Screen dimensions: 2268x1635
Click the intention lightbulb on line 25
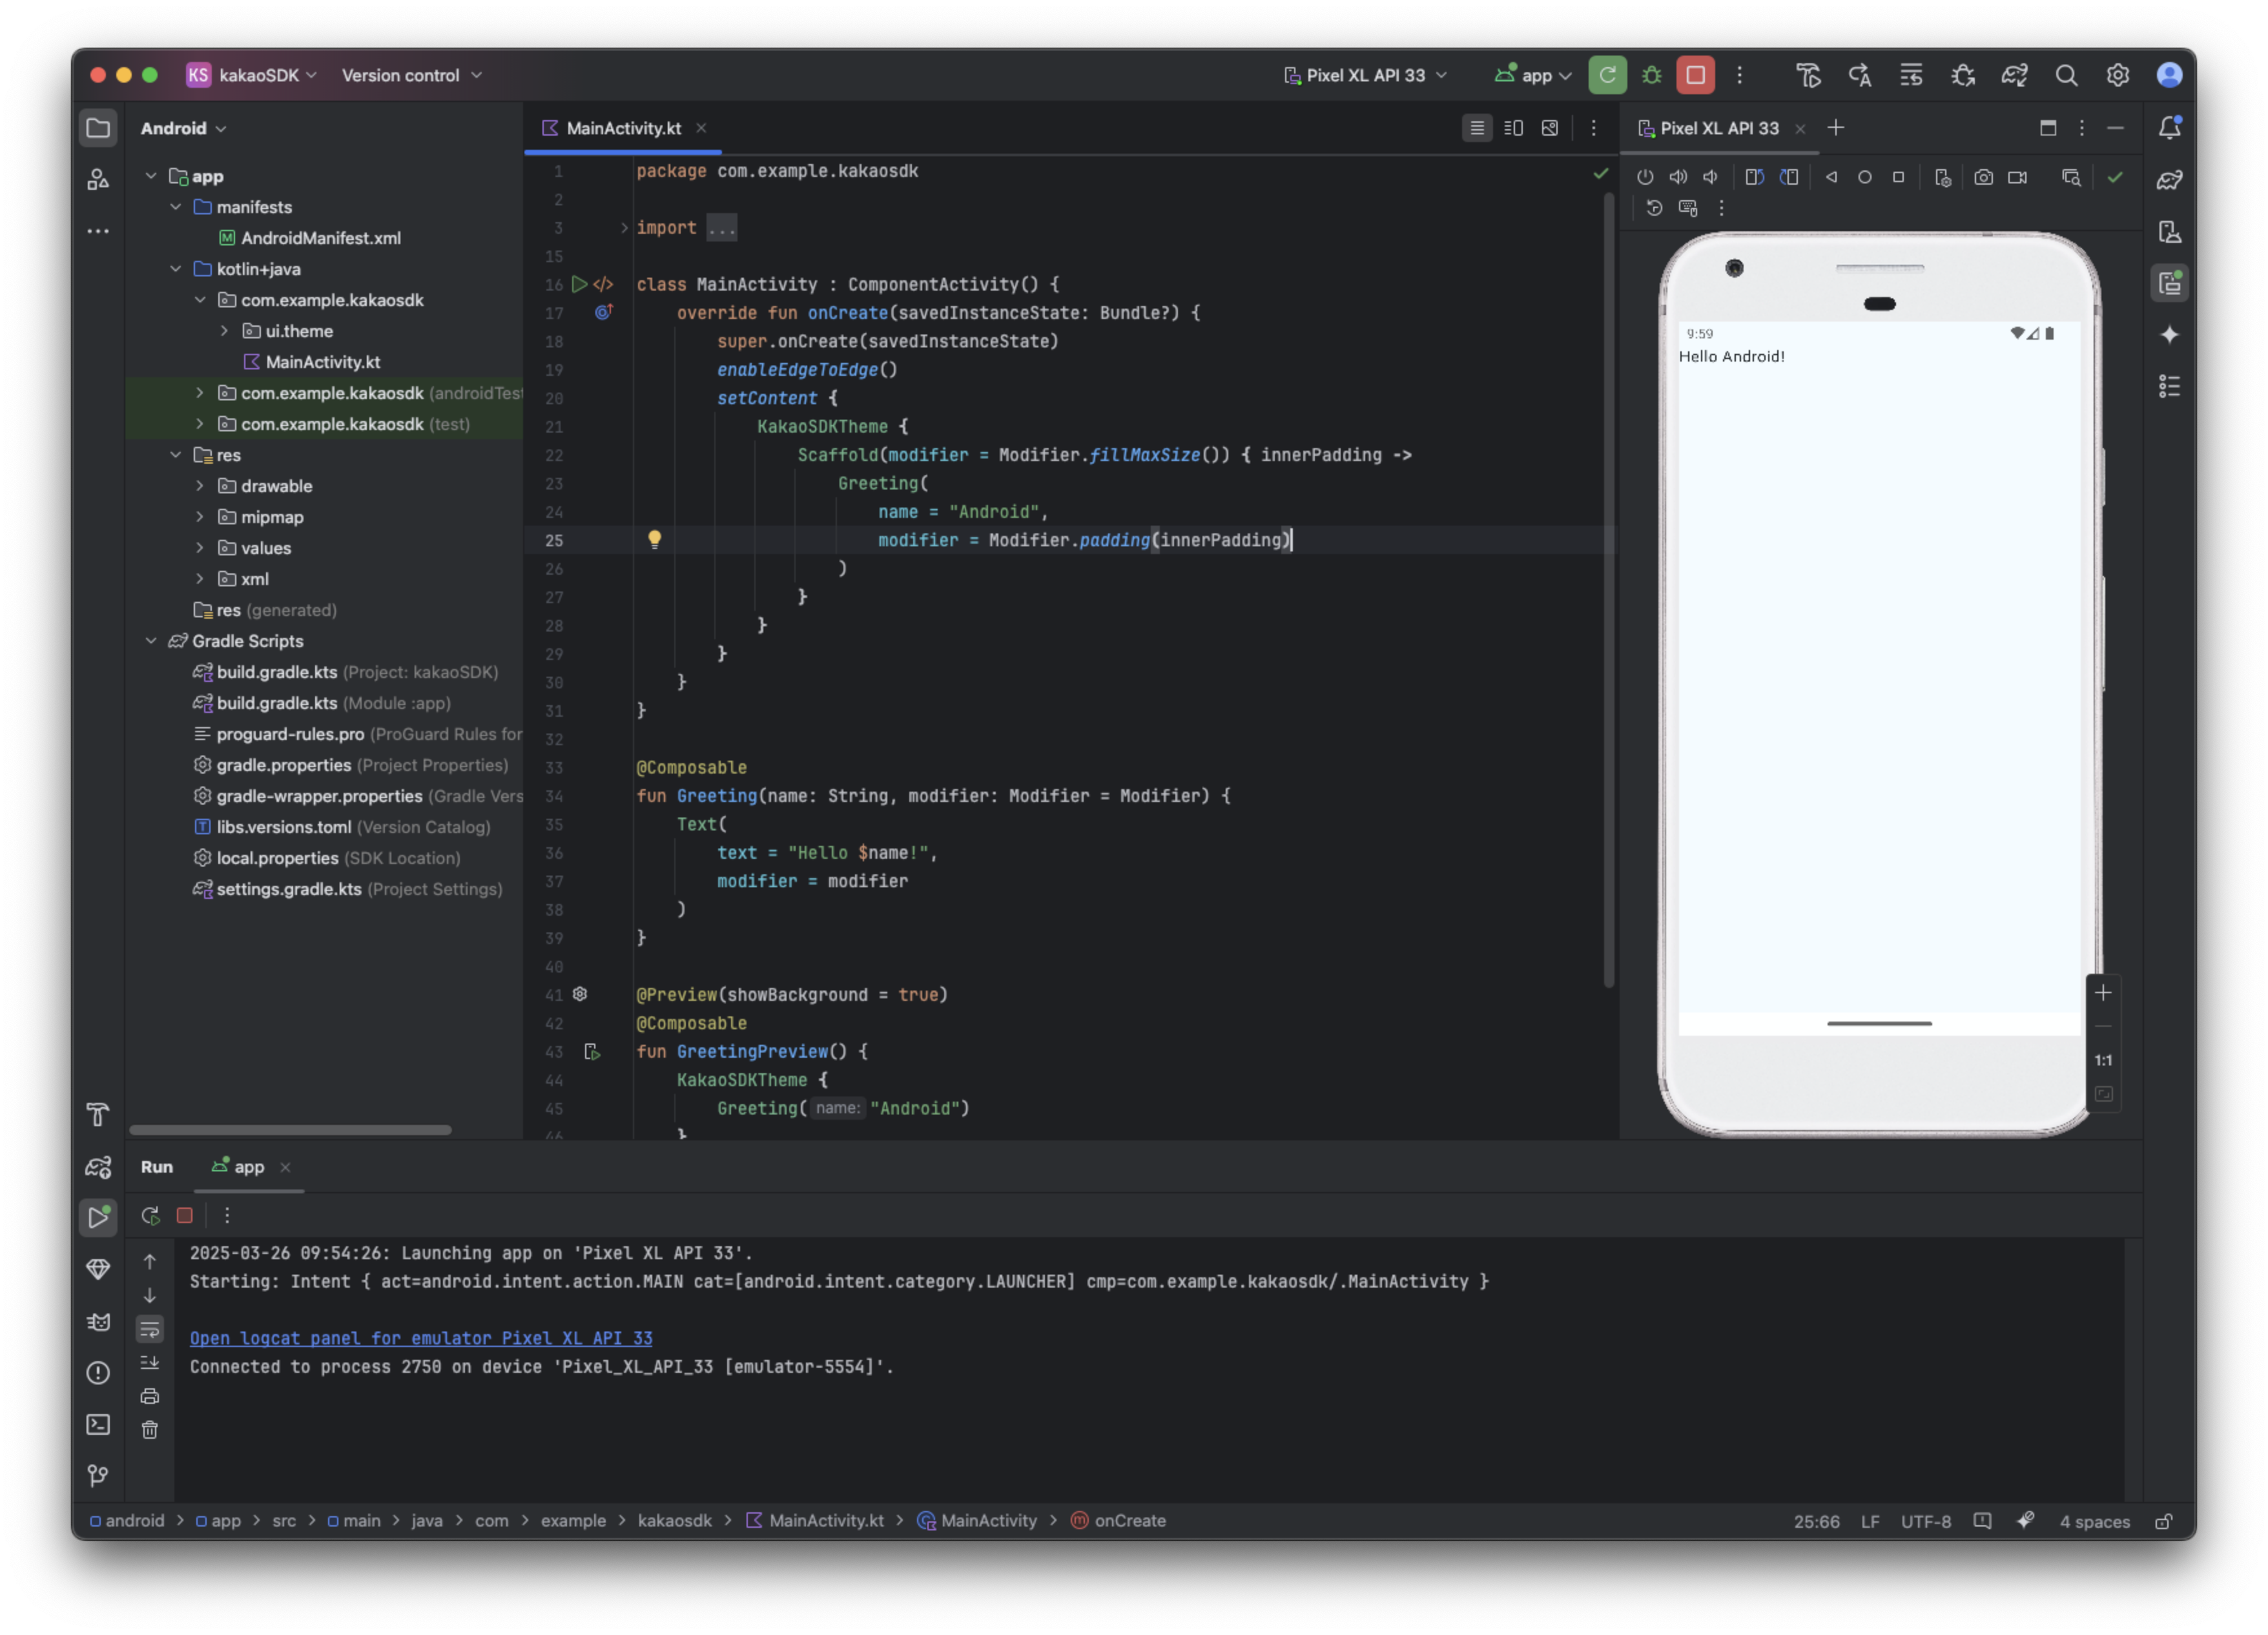pos(654,539)
